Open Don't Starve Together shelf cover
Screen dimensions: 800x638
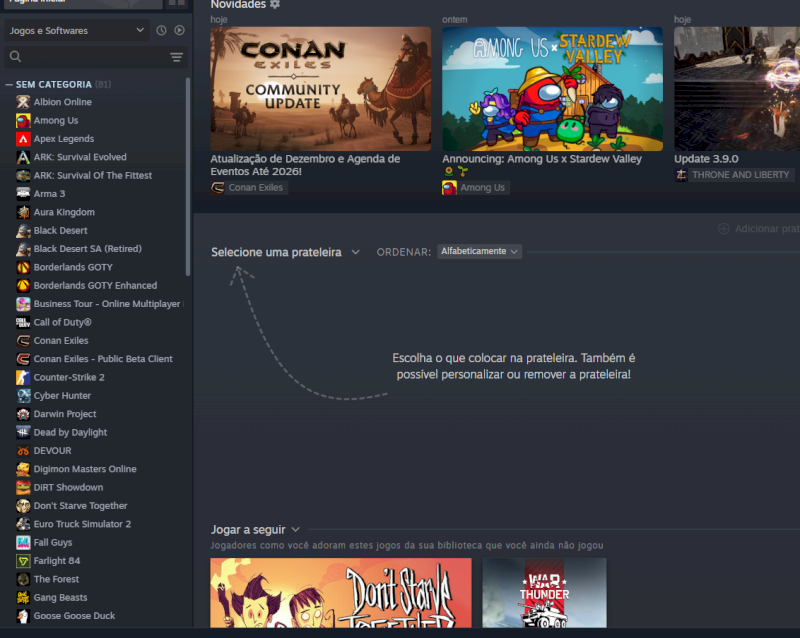click(341, 593)
